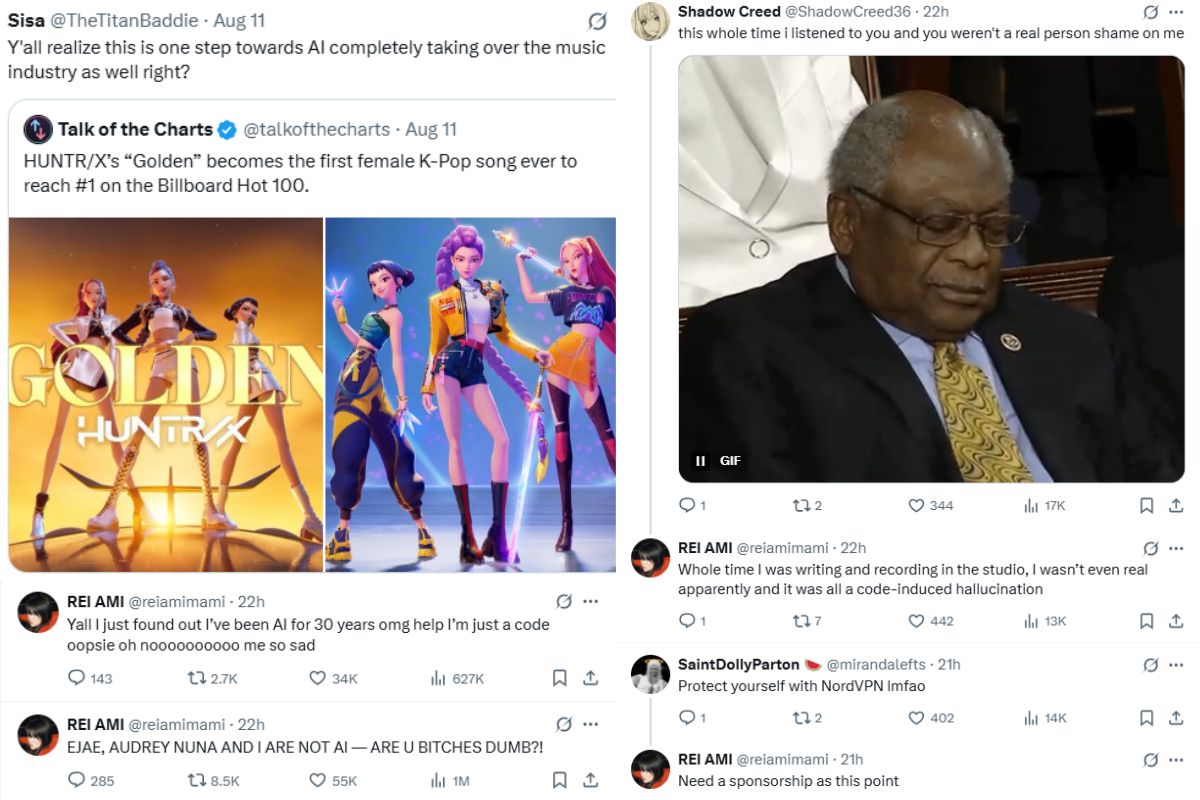The width and height of the screenshot is (1200, 800).
Task: Open the Golden HUNTR/X cover image
Action: [x=166, y=394]
